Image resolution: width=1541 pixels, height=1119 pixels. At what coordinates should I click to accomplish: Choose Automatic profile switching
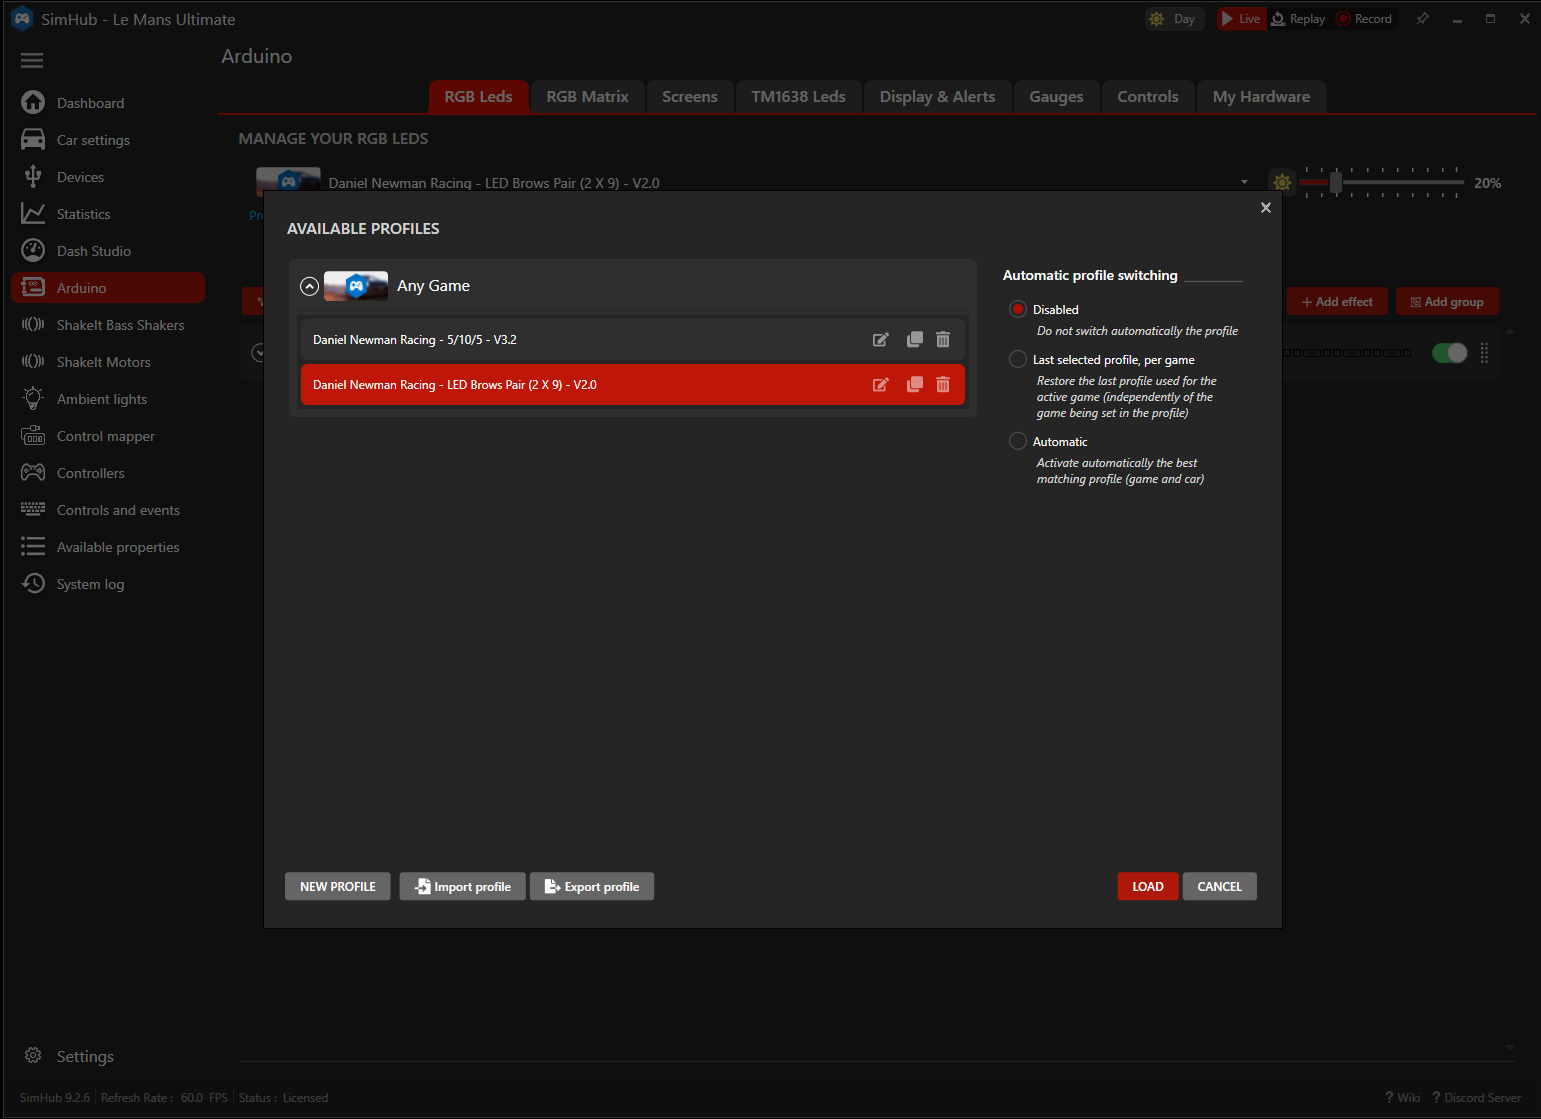[1017, 441]
